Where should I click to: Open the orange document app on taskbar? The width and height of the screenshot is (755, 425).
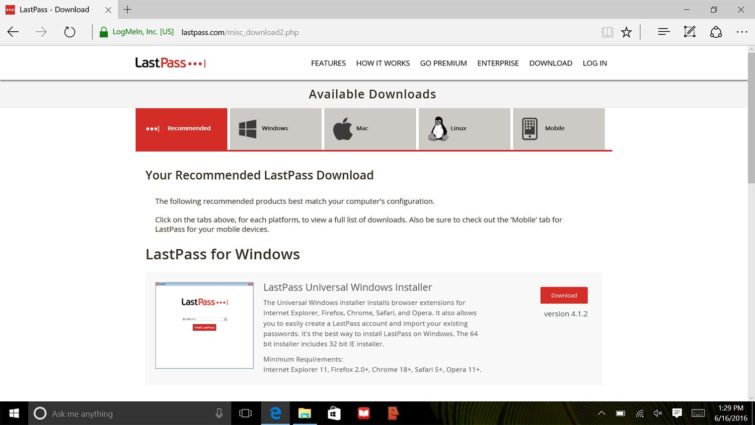click(x=393, y=413)
